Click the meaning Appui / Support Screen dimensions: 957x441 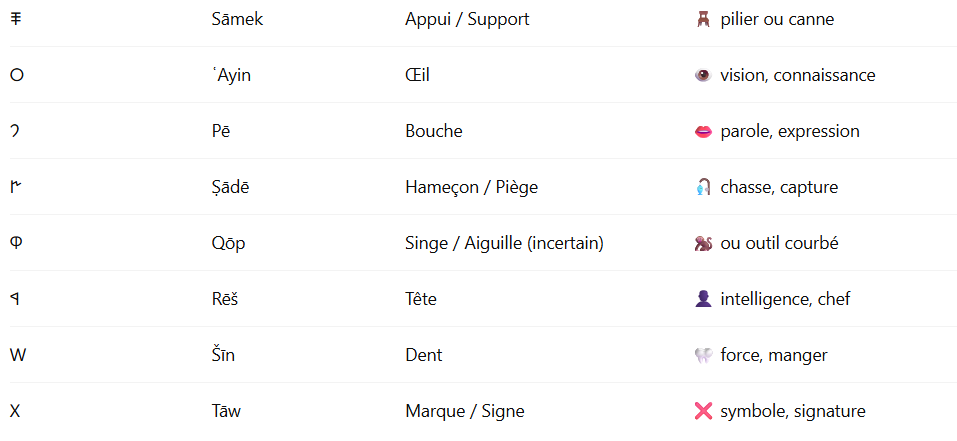pyautogui.click(x=467, y=20)
